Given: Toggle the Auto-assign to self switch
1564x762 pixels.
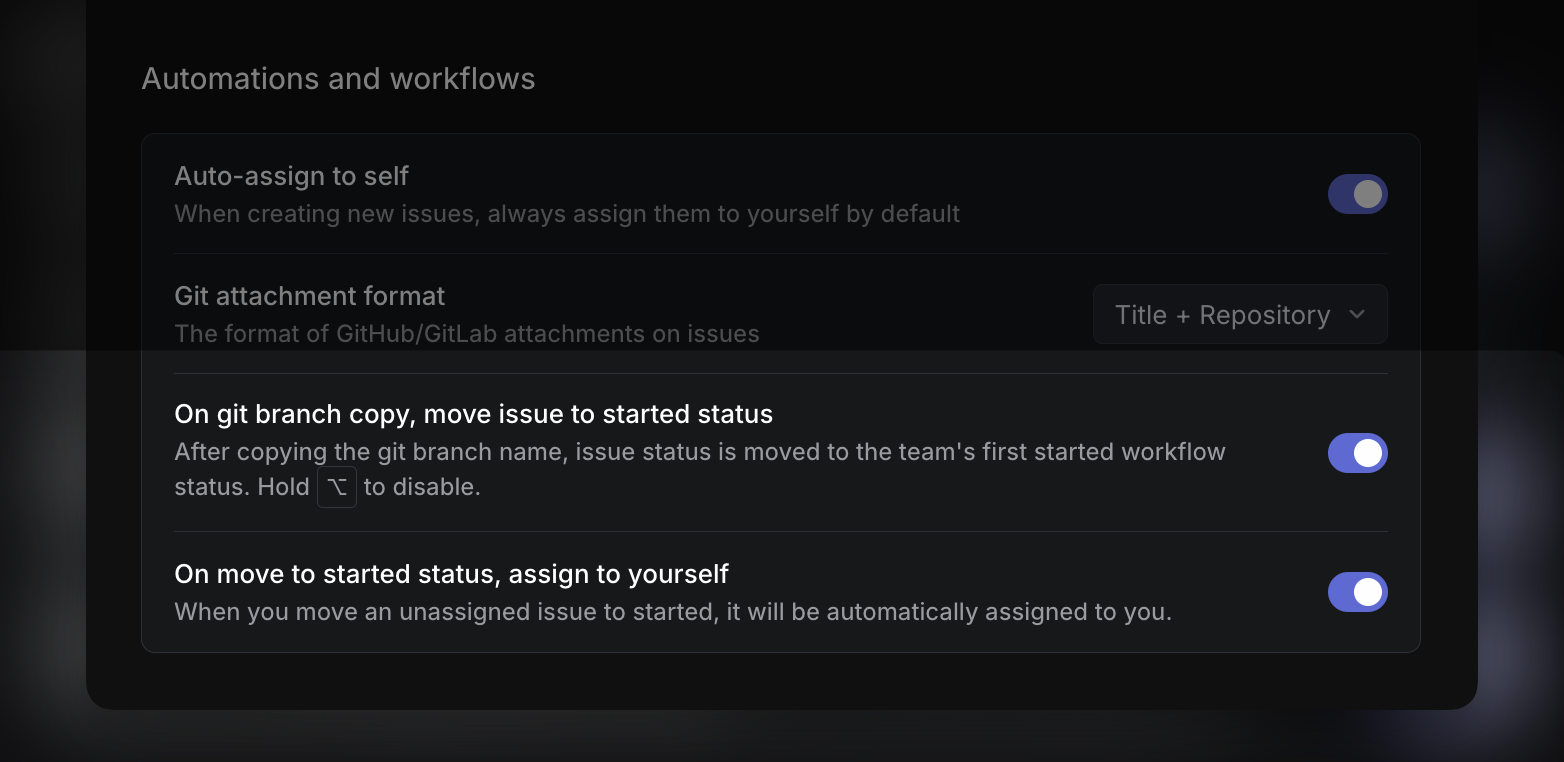Looking at the screenshot, I should pyautogui.click(x=1357, y=194).
